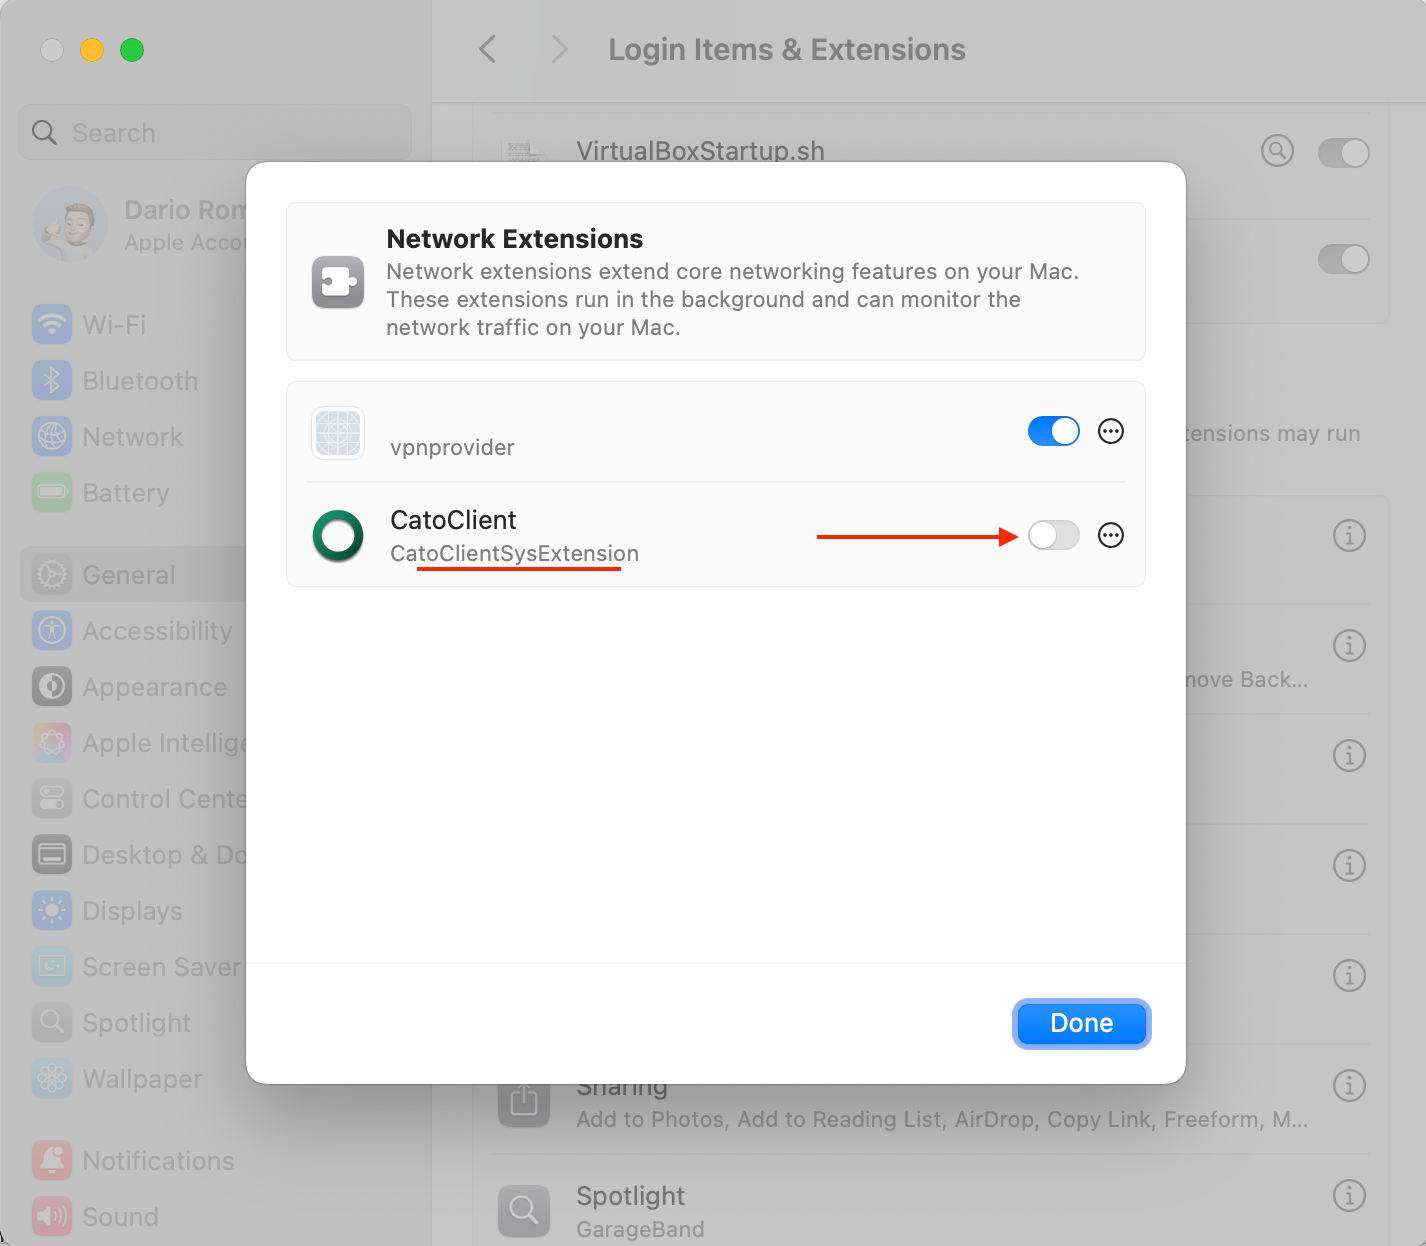
Task: Open Wi-Fi settings in sidebar
Action: coord(134,324)
